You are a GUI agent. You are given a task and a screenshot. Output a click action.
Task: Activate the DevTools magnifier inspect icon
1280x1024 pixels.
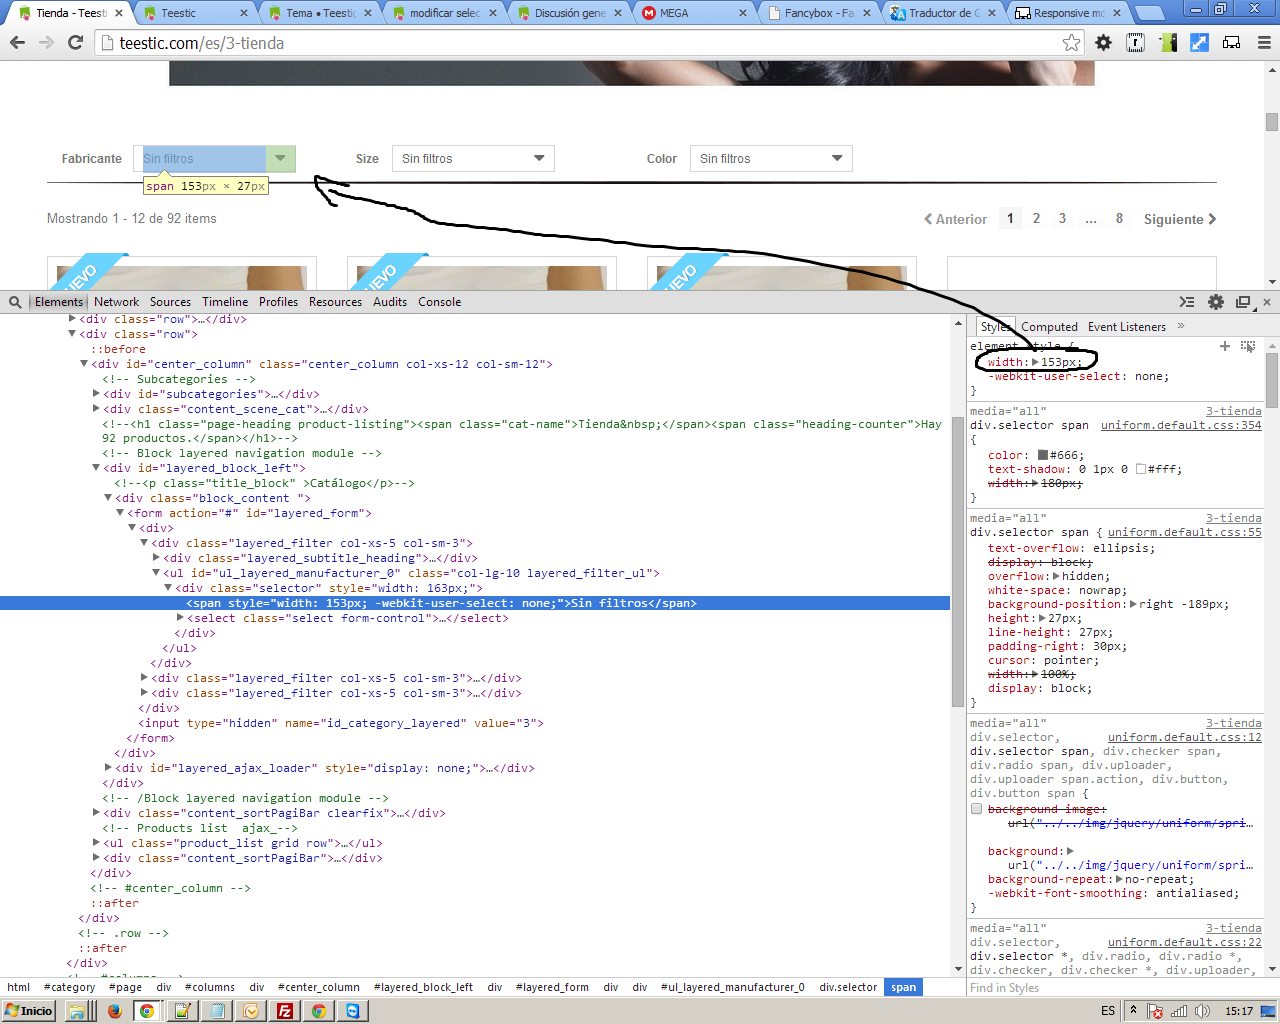15,302
